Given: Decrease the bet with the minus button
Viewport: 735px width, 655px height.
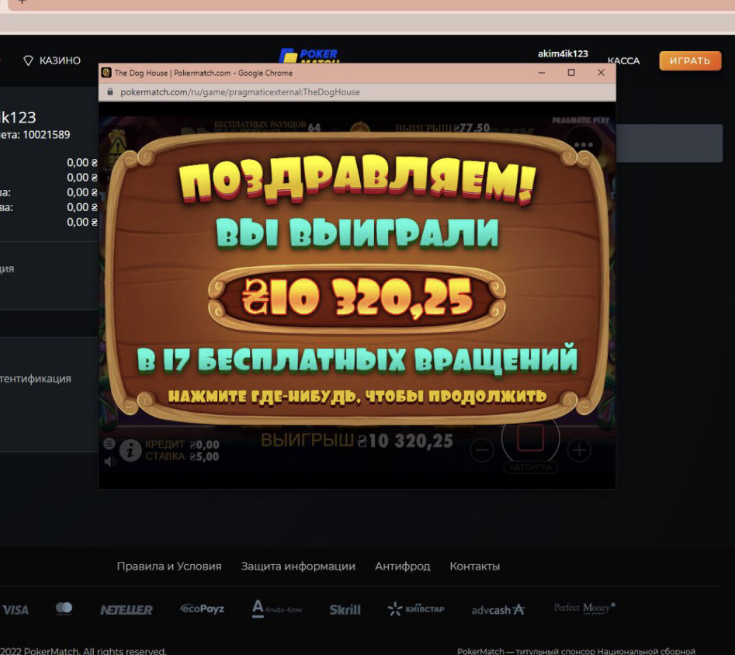Looking at the screenshot, I should click(482, 450).
